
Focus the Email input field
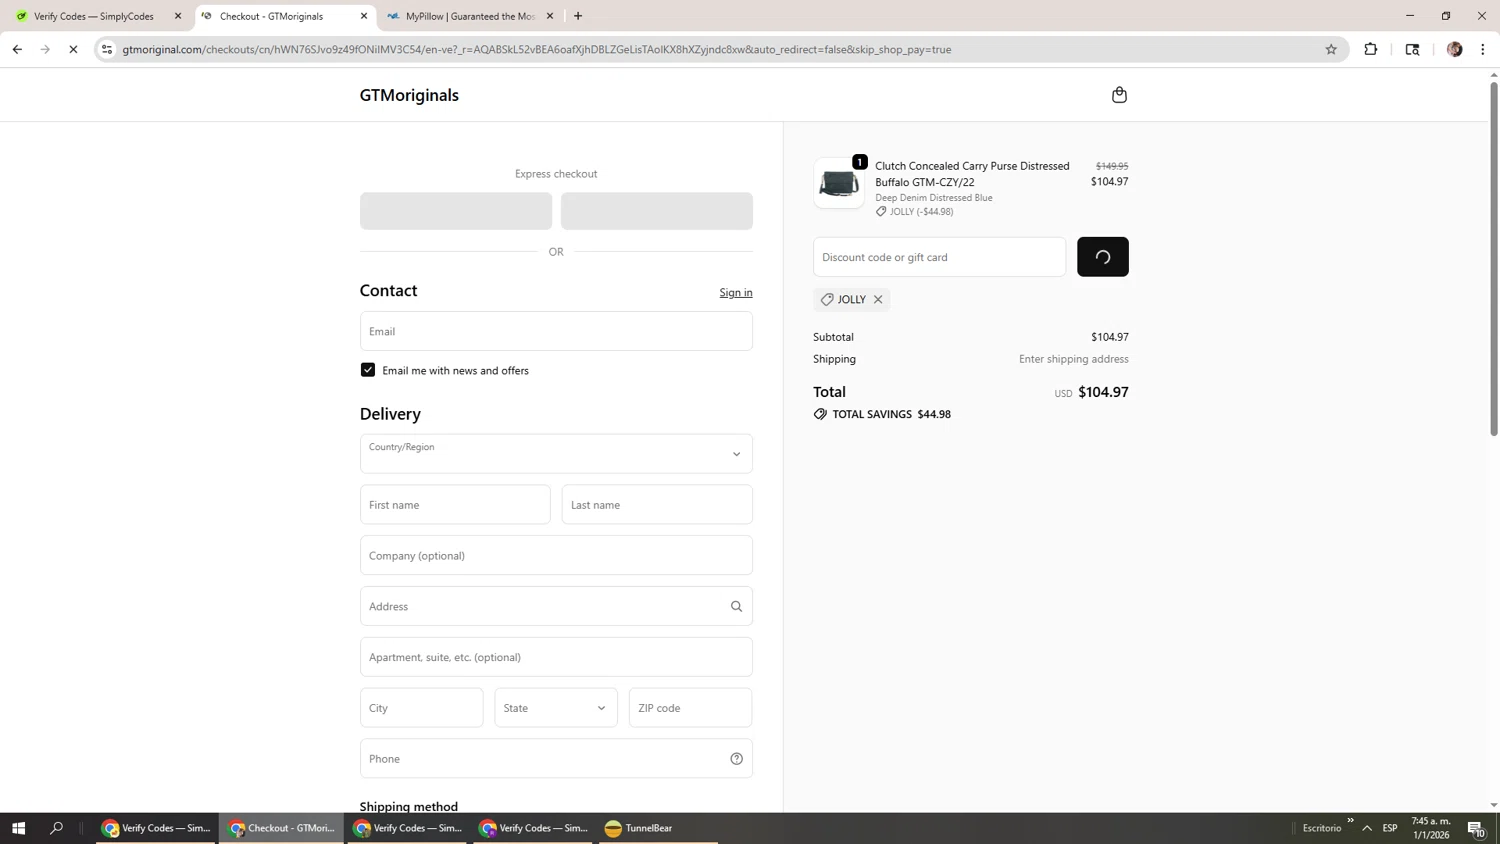tap(556, 331)
